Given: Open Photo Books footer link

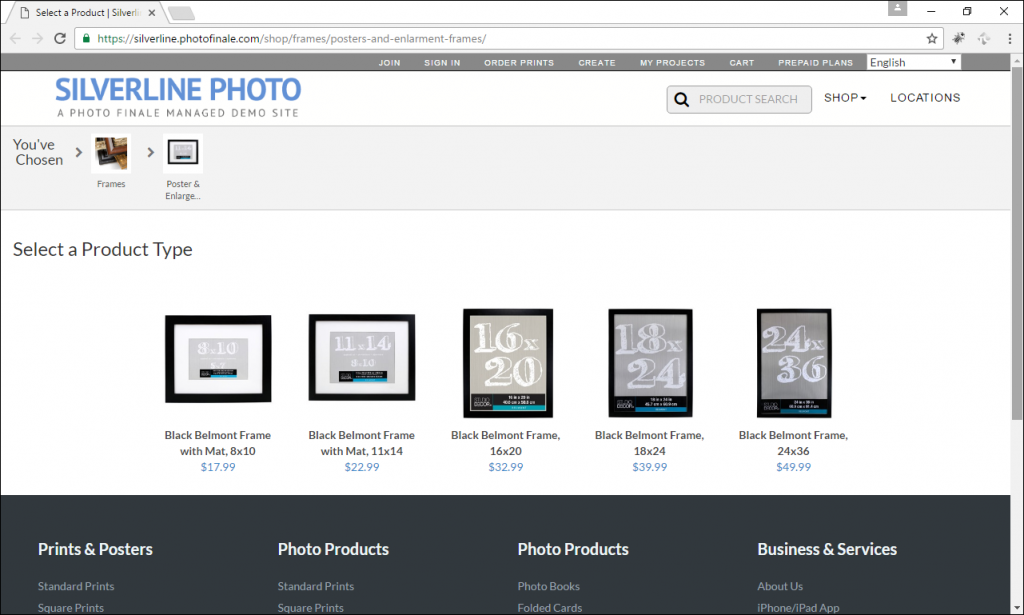Looking at the screenshot, I should 549,586.
